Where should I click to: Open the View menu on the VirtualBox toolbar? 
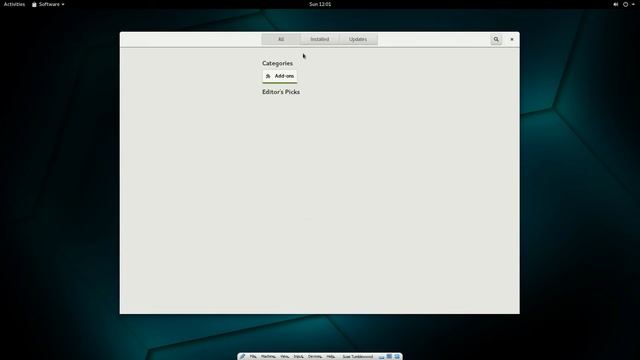(284, 356)
